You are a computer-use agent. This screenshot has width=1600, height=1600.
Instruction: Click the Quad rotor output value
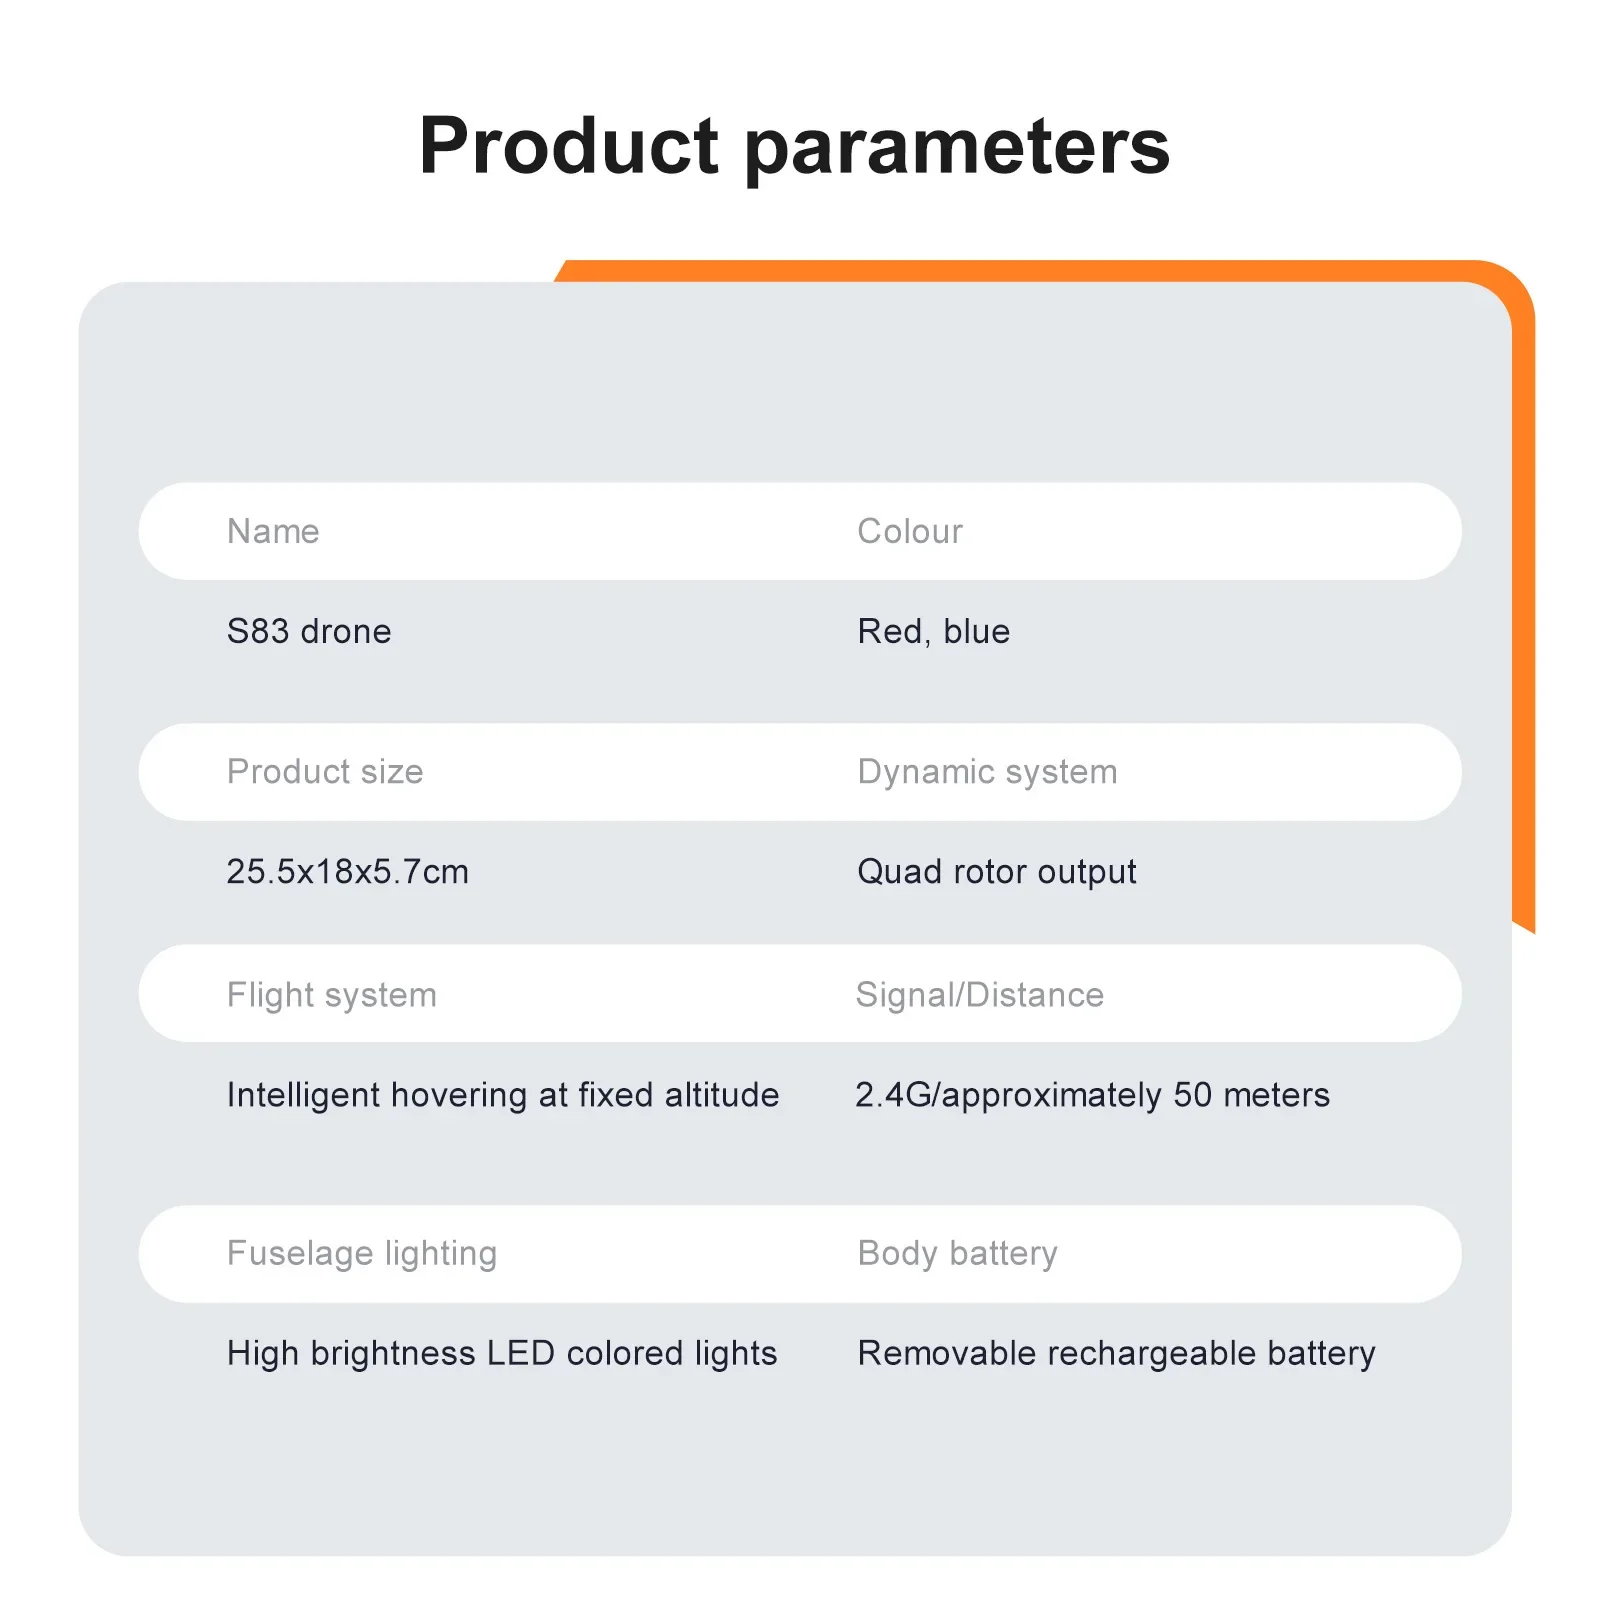tap(997, 872)
